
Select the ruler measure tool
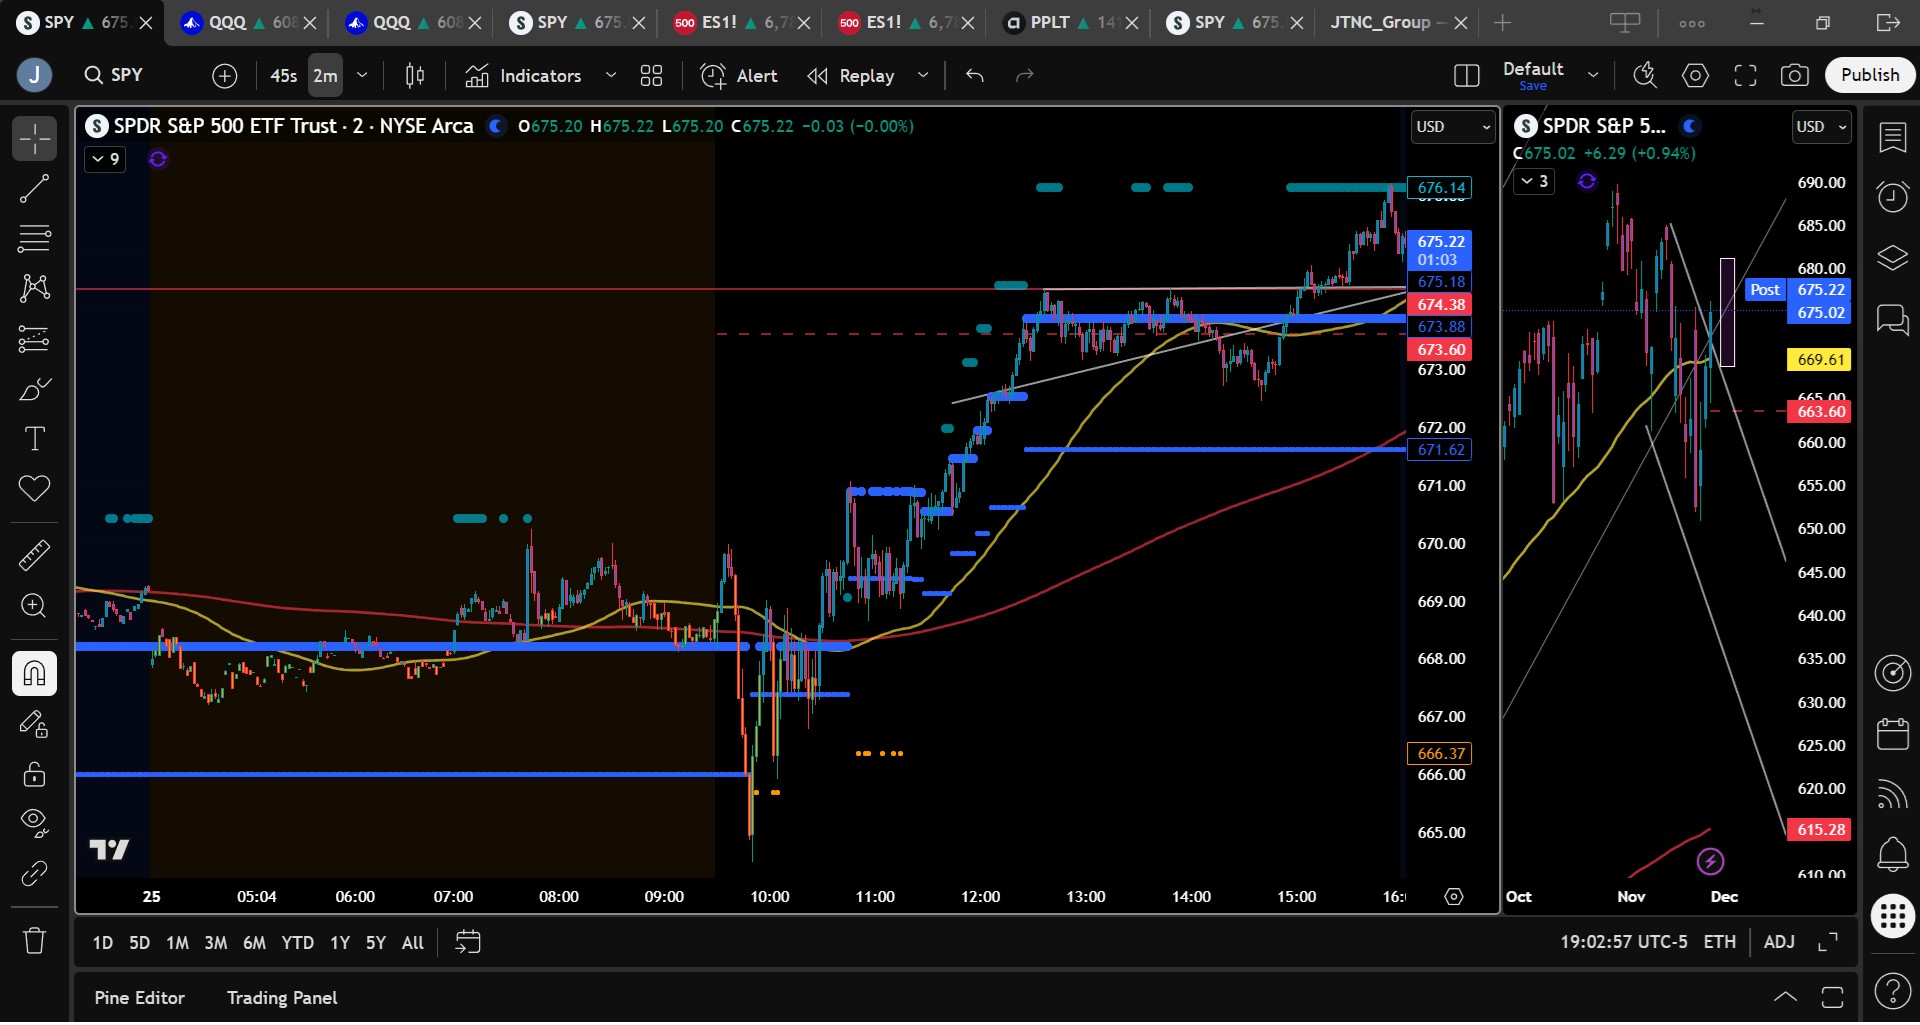34,555
